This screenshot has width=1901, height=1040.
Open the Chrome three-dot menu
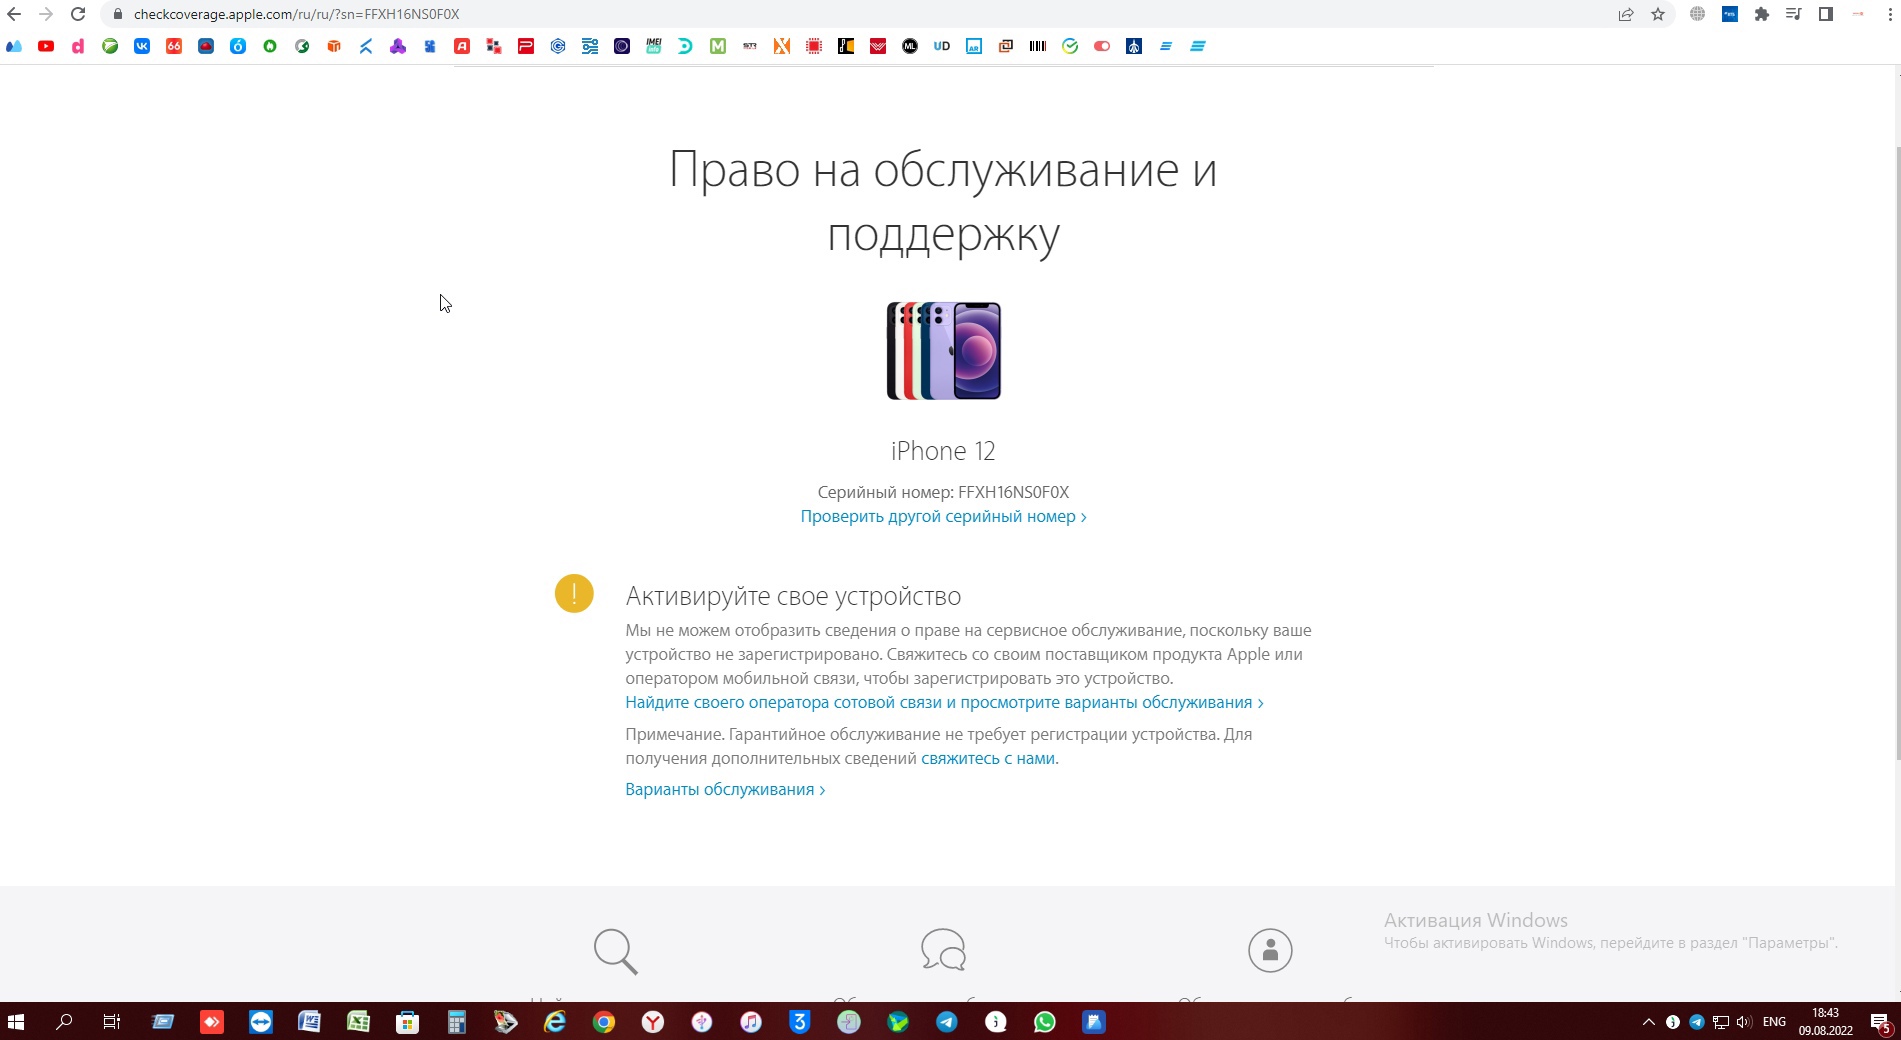pyautogui.click(x=1890, y=14)
